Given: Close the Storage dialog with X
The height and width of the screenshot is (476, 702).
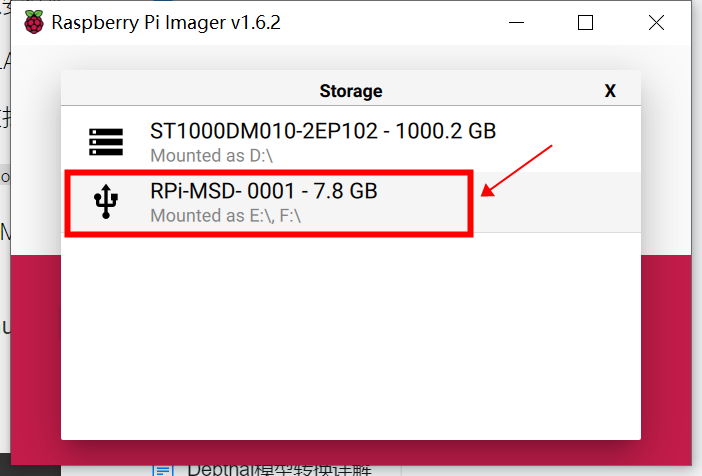Looking at the screenshot, I should click(x=610, y=91).
